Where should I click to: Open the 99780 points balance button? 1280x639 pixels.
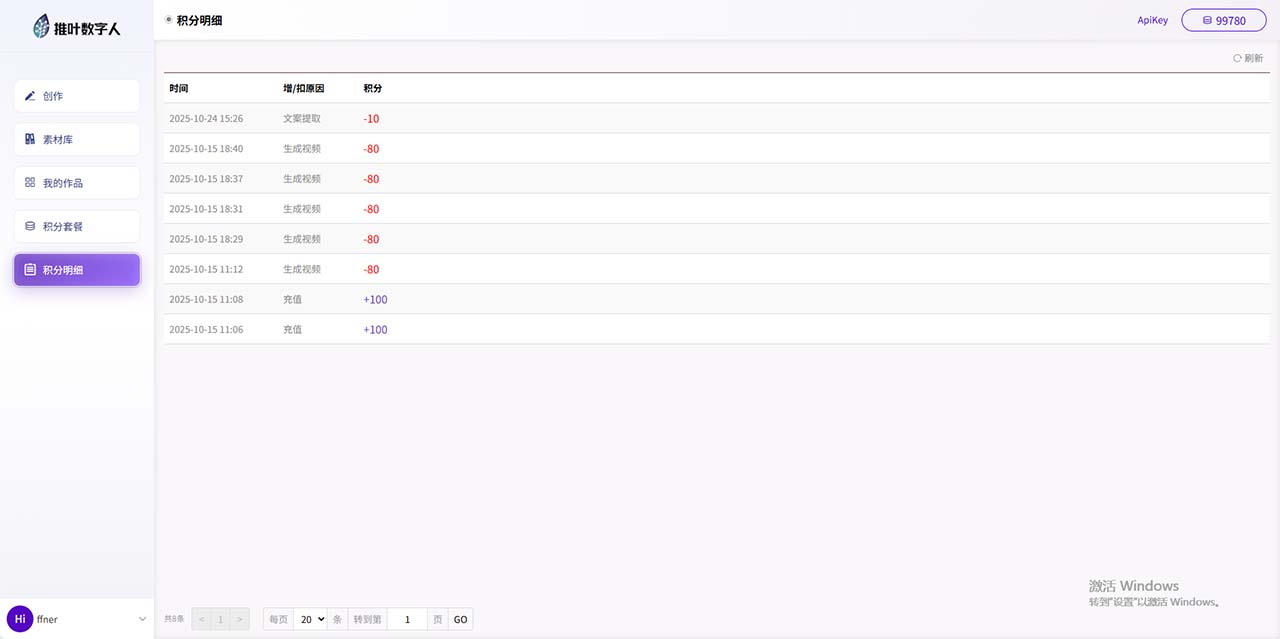1223,20
